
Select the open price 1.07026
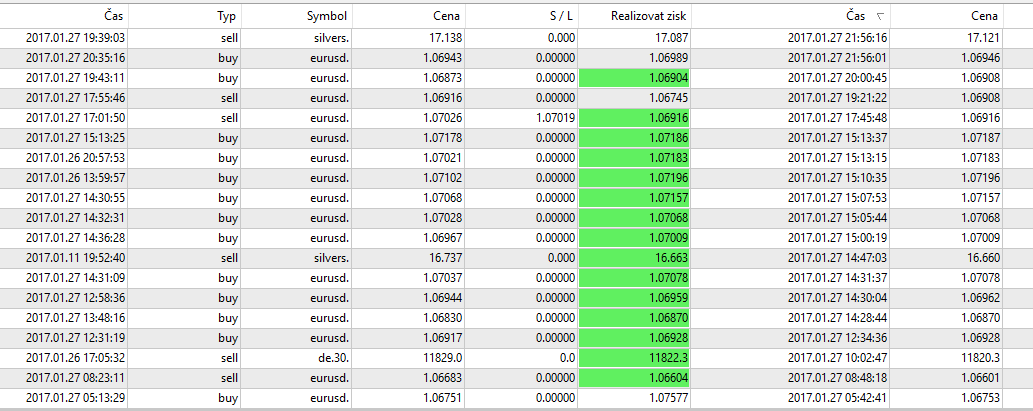coord(442,119)
